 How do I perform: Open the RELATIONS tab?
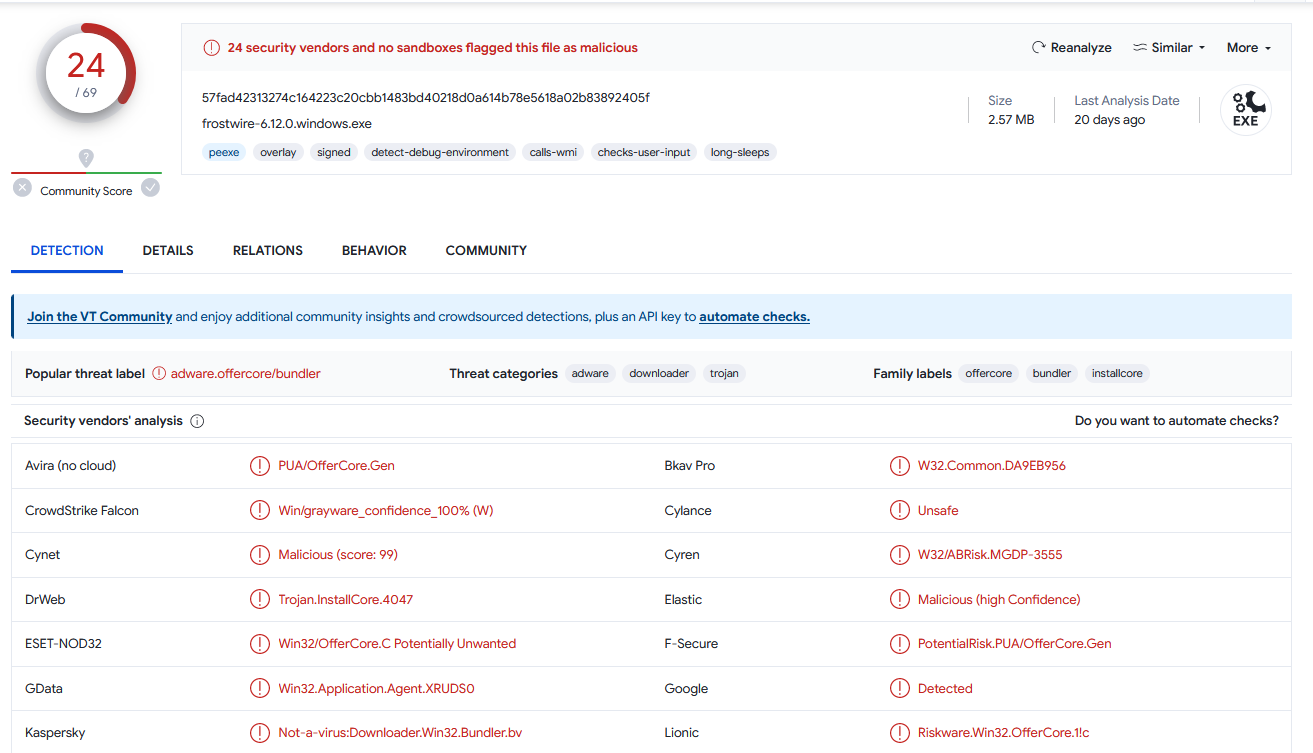point(268,250)
